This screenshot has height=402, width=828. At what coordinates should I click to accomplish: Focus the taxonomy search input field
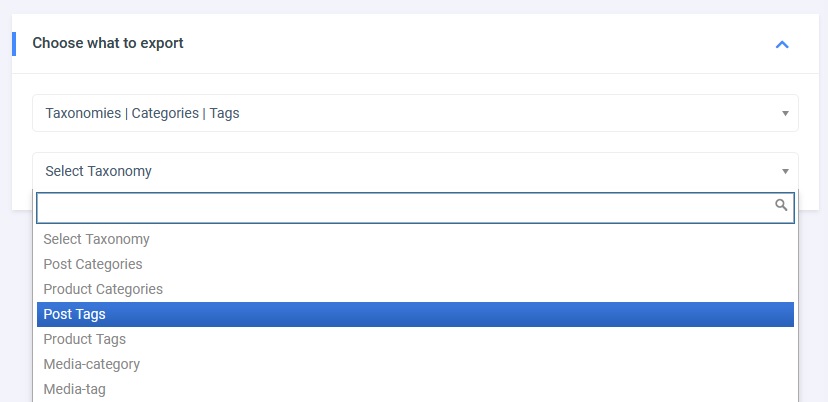[x=400, y=207]
